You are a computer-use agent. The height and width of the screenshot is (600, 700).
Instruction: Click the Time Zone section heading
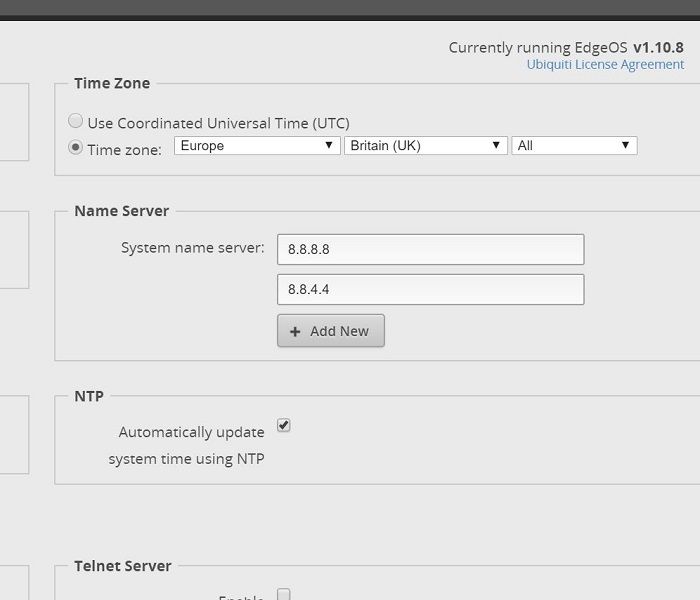tap(112, 83)
